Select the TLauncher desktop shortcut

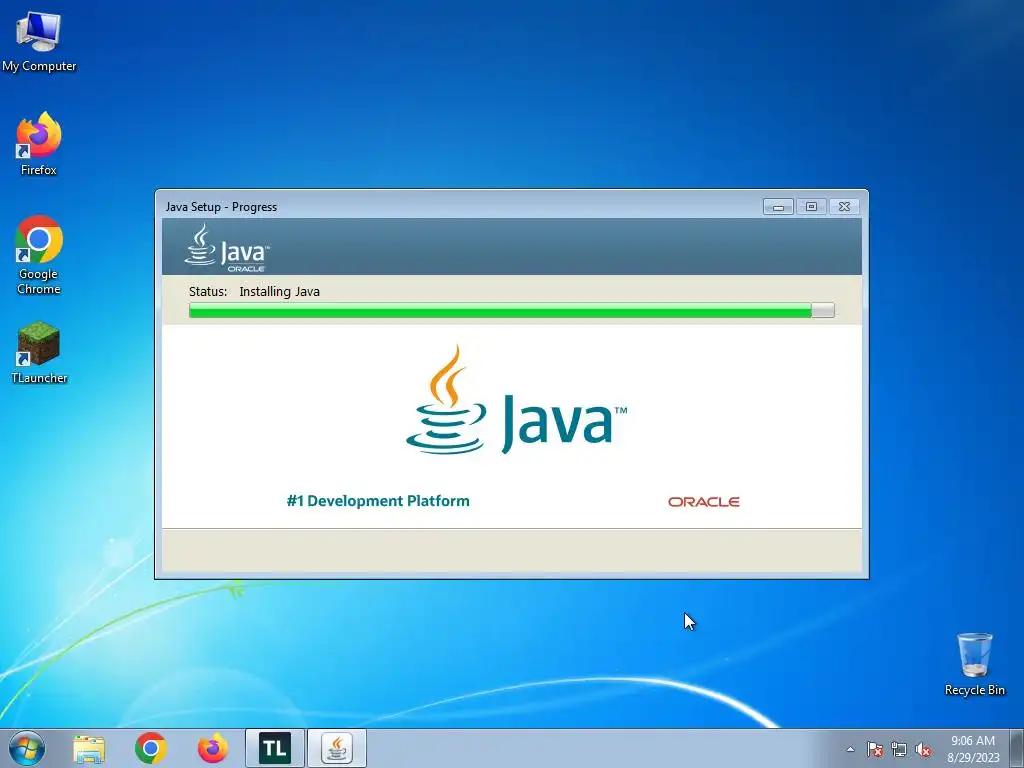[x=39, y=352]
